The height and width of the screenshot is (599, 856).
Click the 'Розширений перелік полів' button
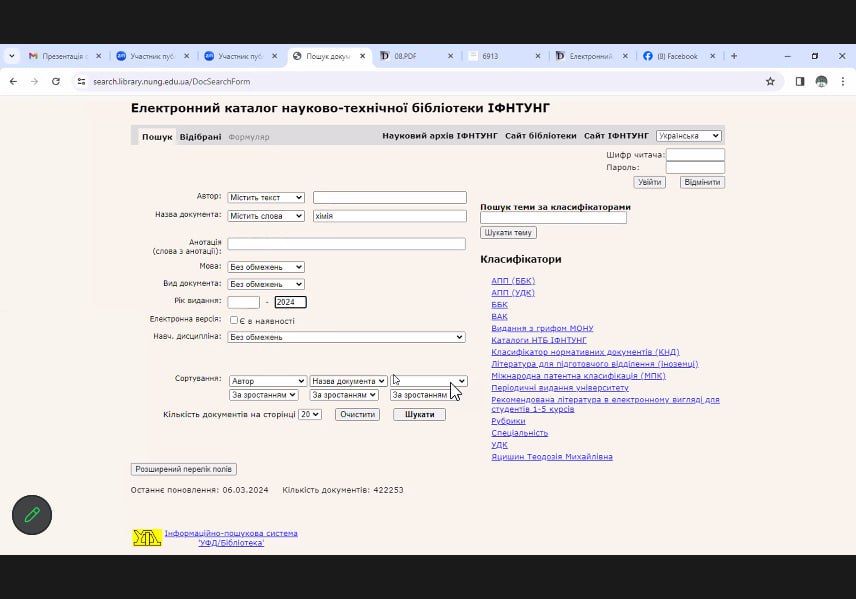(183, 469)
